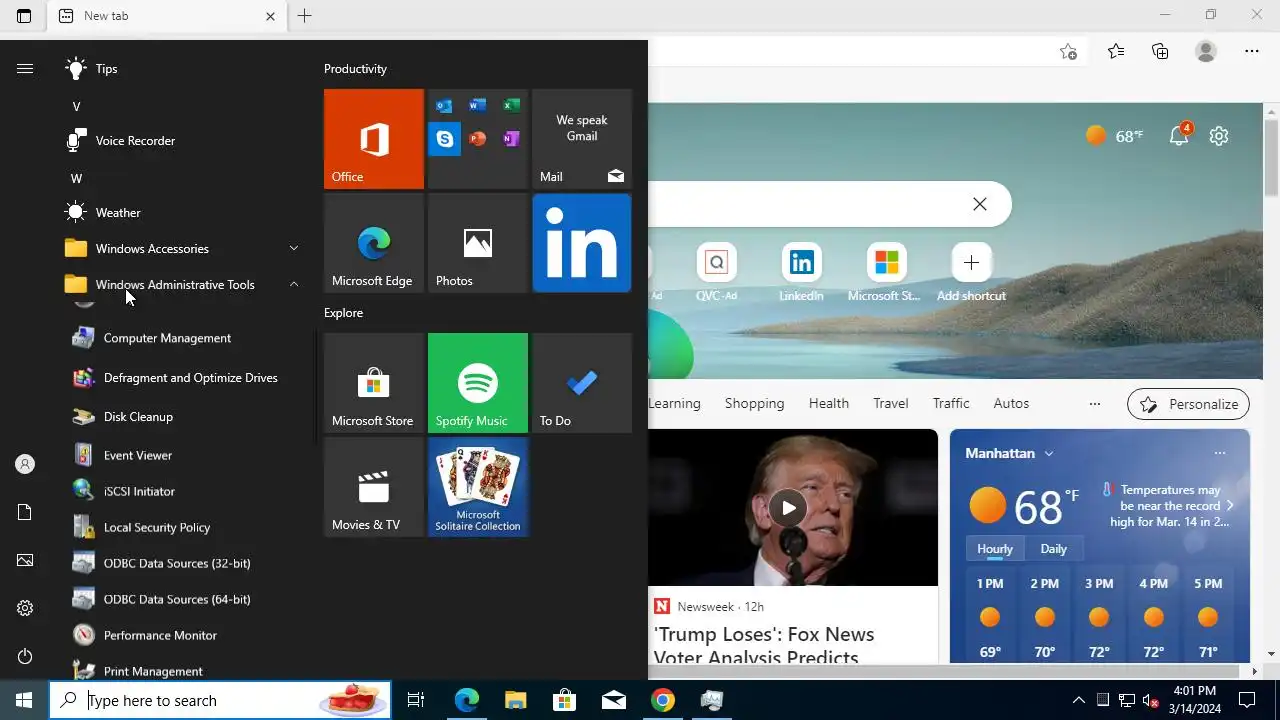
Task: Clear the Edge search box with X
Action: pyautogui.click(x=980, y=204)
